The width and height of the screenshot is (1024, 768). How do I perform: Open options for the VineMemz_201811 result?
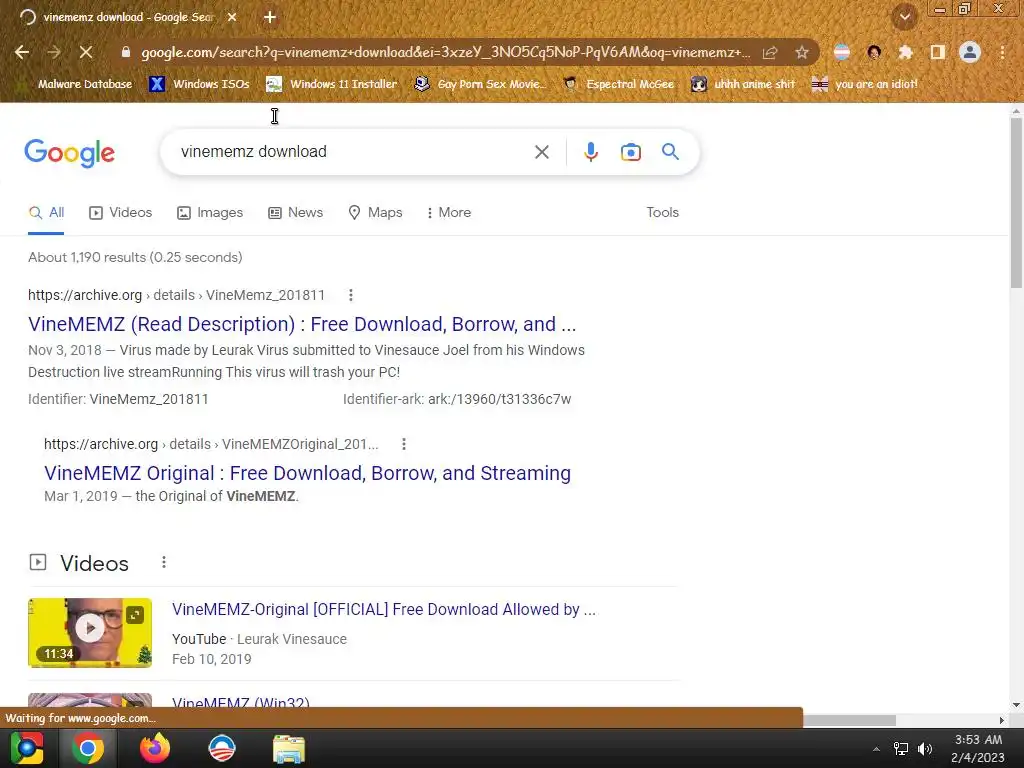tap(351, 295)
